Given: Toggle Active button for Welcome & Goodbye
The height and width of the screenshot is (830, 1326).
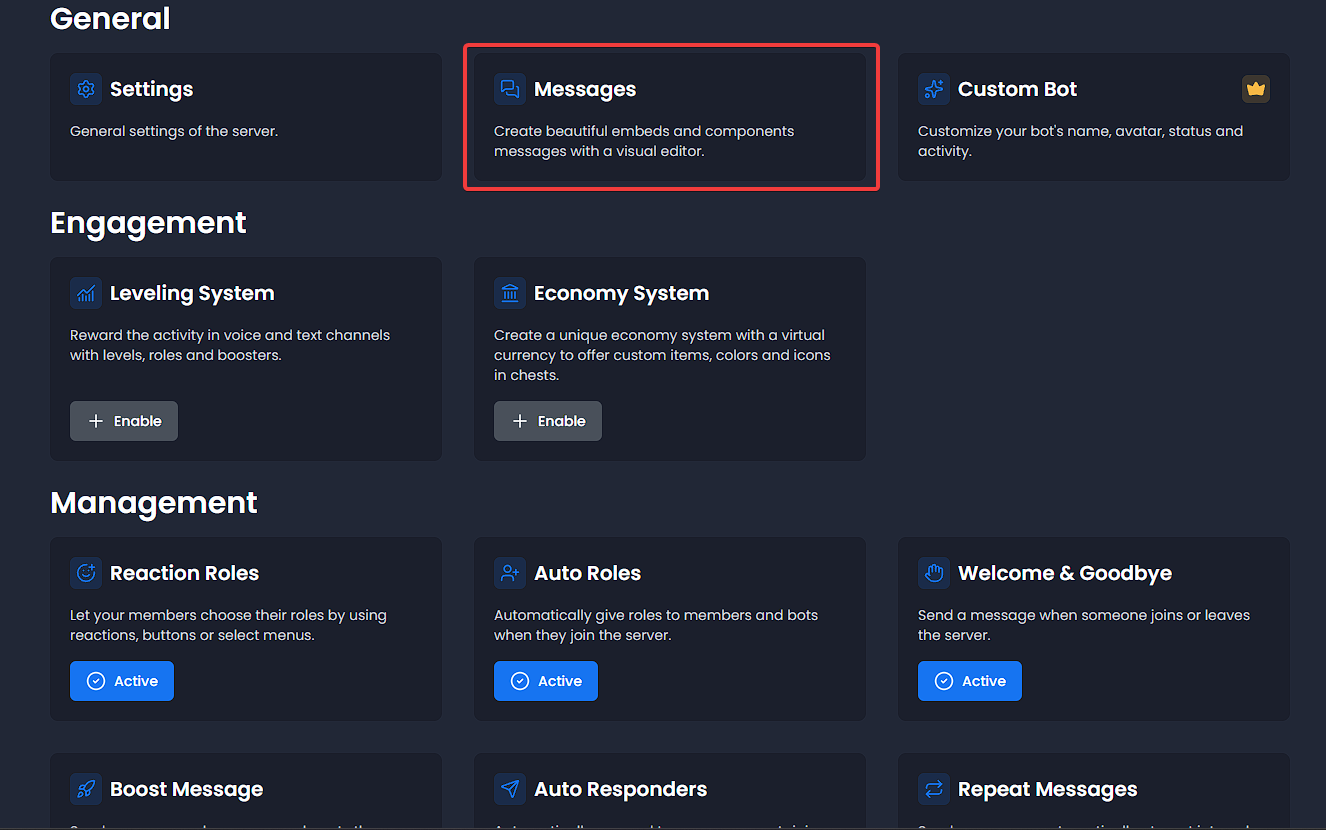Looking at the screenshot, I should click(970, 681).
